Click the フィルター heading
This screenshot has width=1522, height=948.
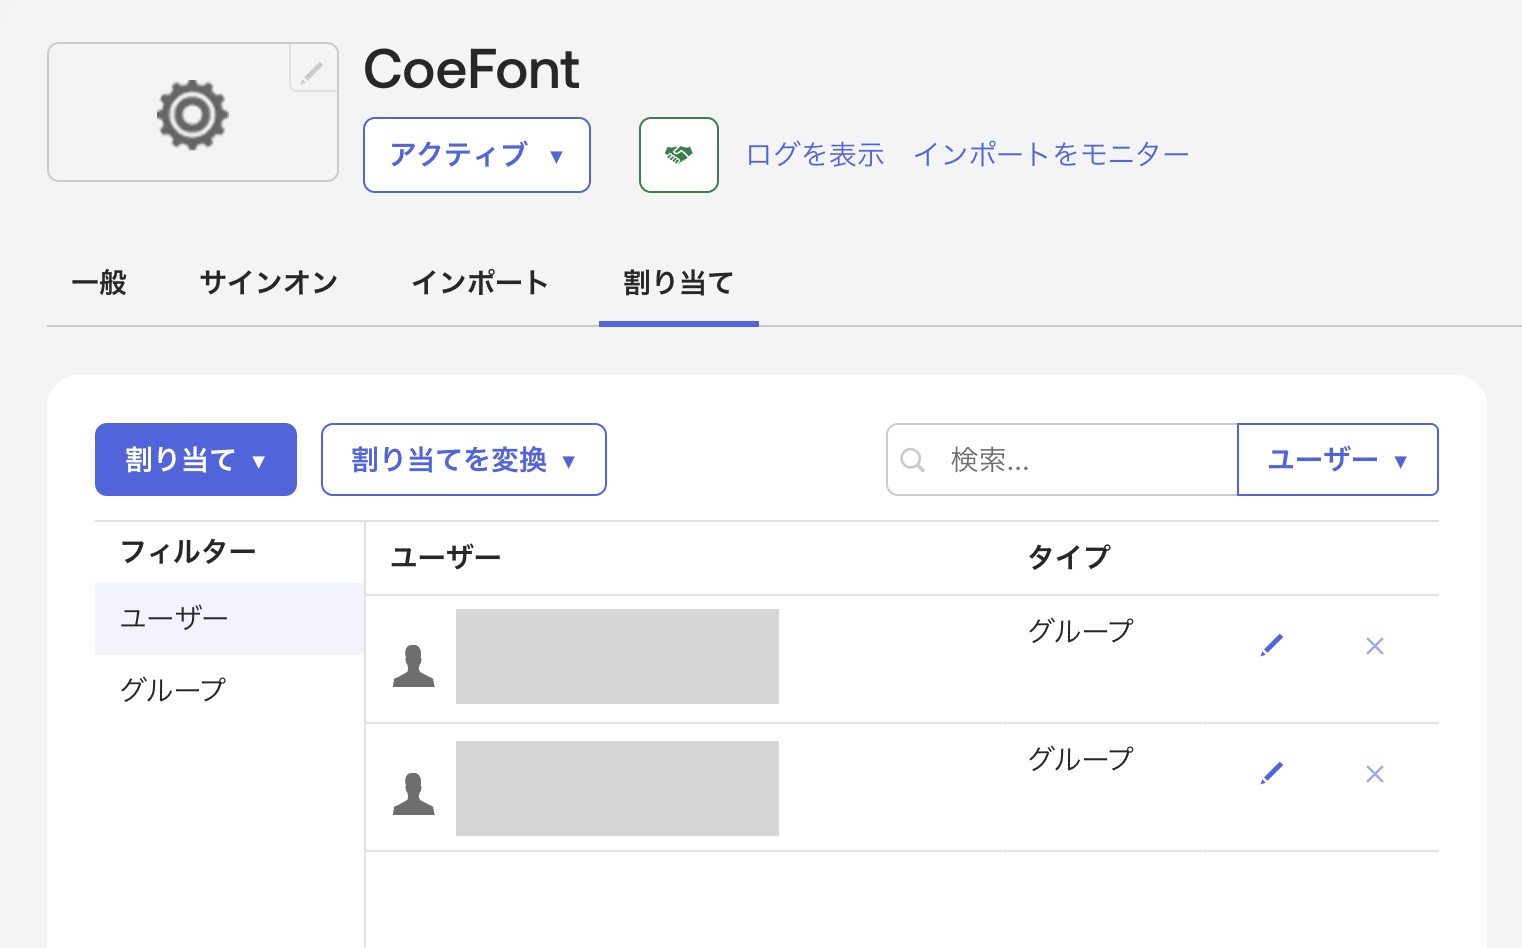click(x=189, y=552)
